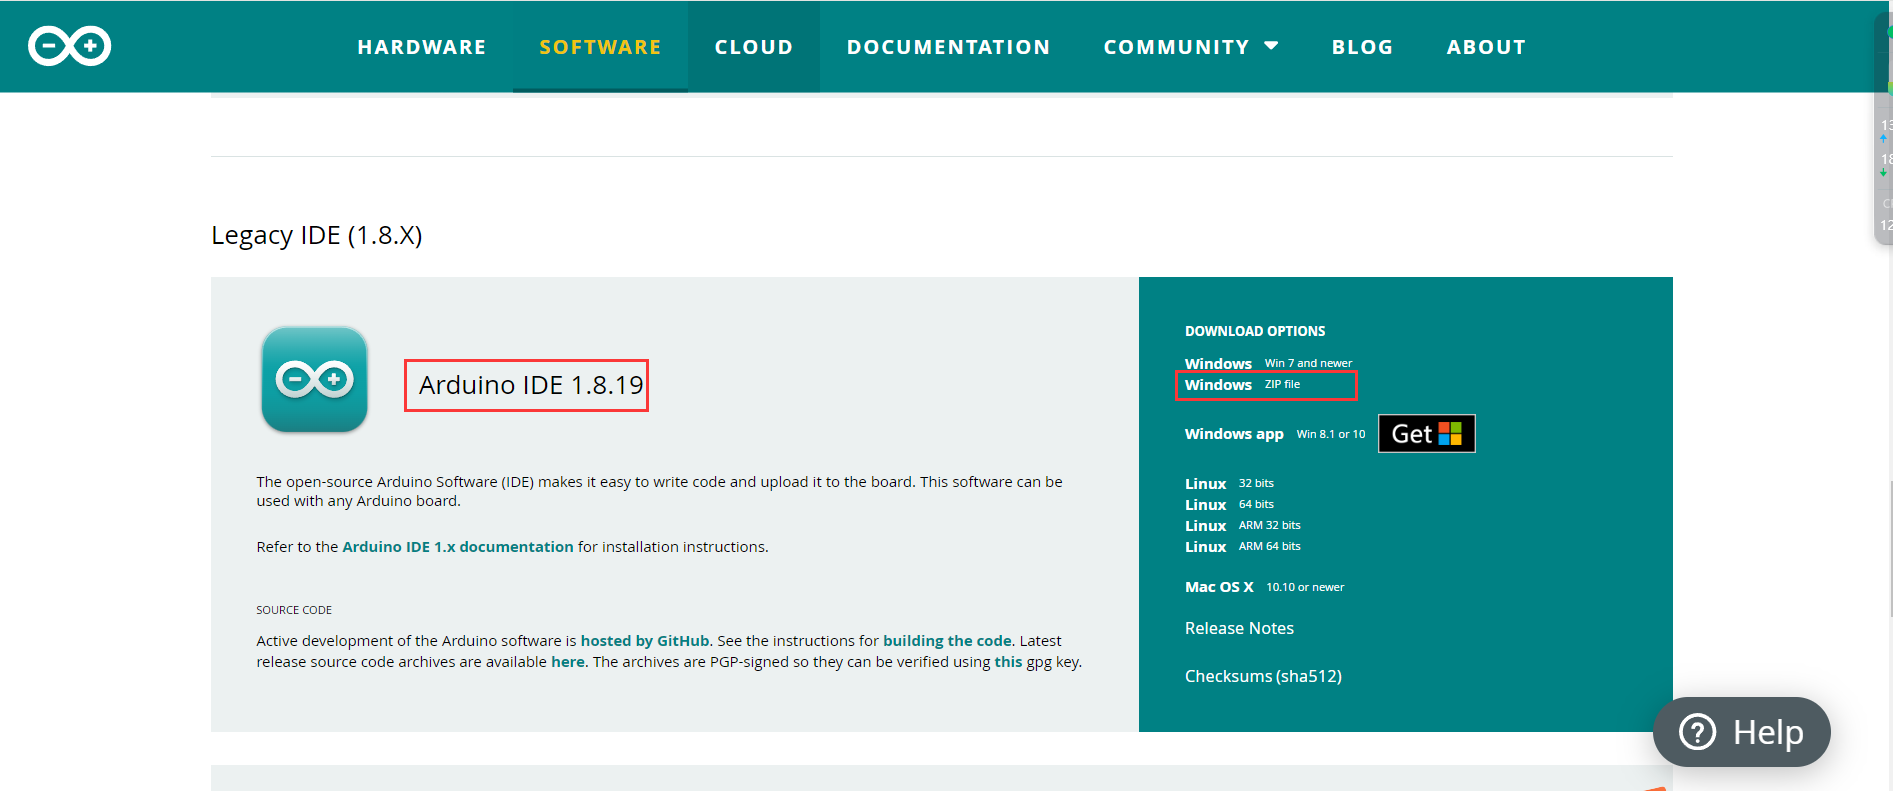Open the Cloud menu item
The width and height of the screenshot is (1893, 791).
tap(754, 47)
